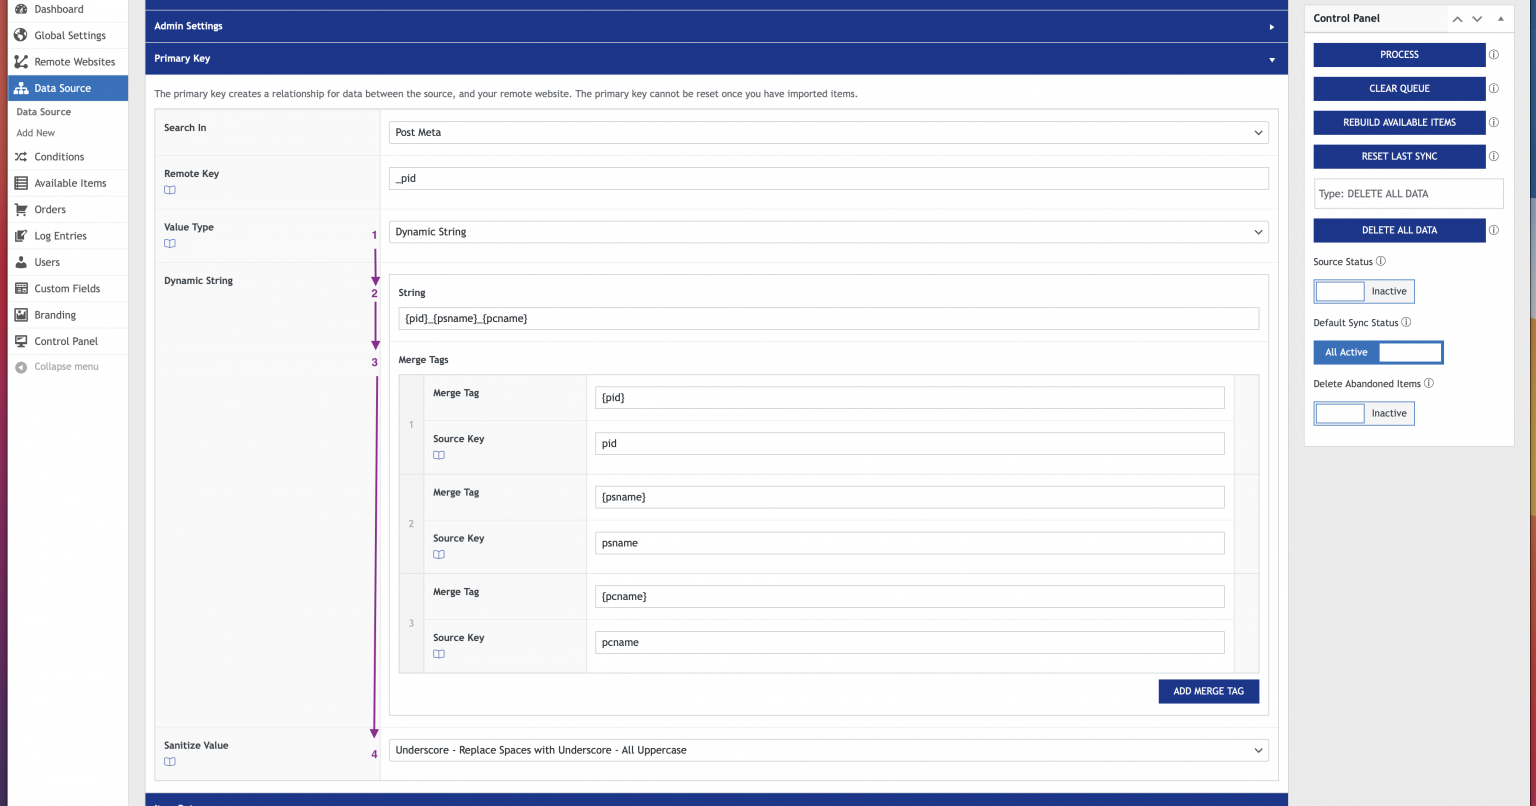The height and width of the screenshot is (806, 1536).
Task: Click the Remote Key input field
Action: (x=829, y=179)
